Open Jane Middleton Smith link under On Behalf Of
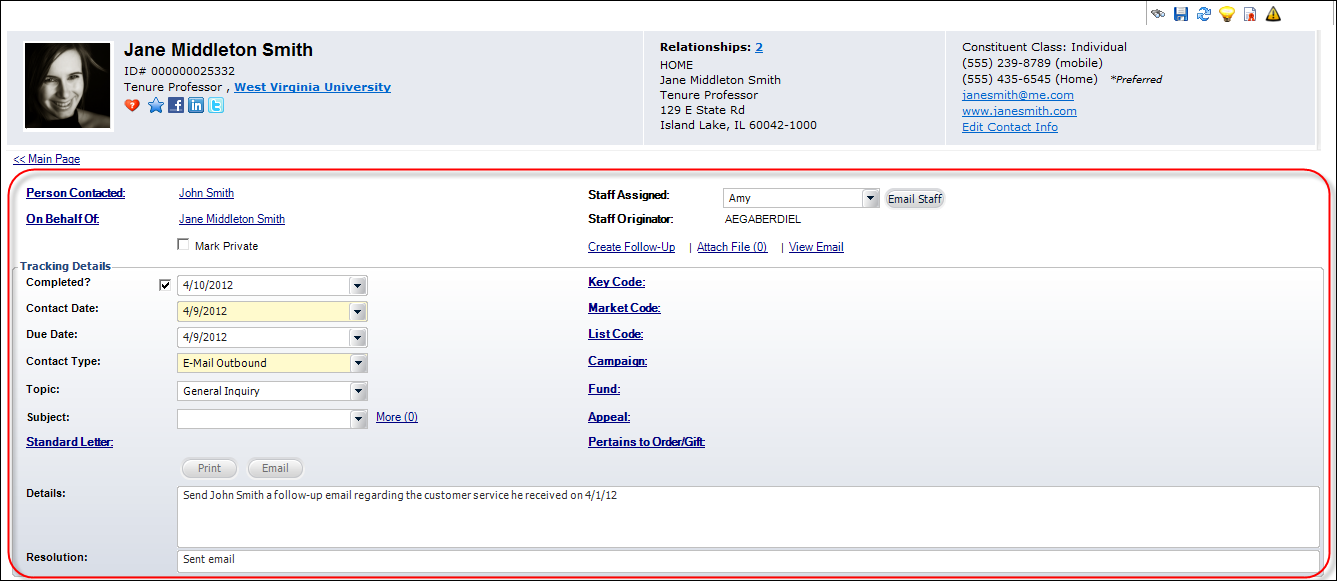Screen dimensions: 1337x581 click(x=232, y=219)
